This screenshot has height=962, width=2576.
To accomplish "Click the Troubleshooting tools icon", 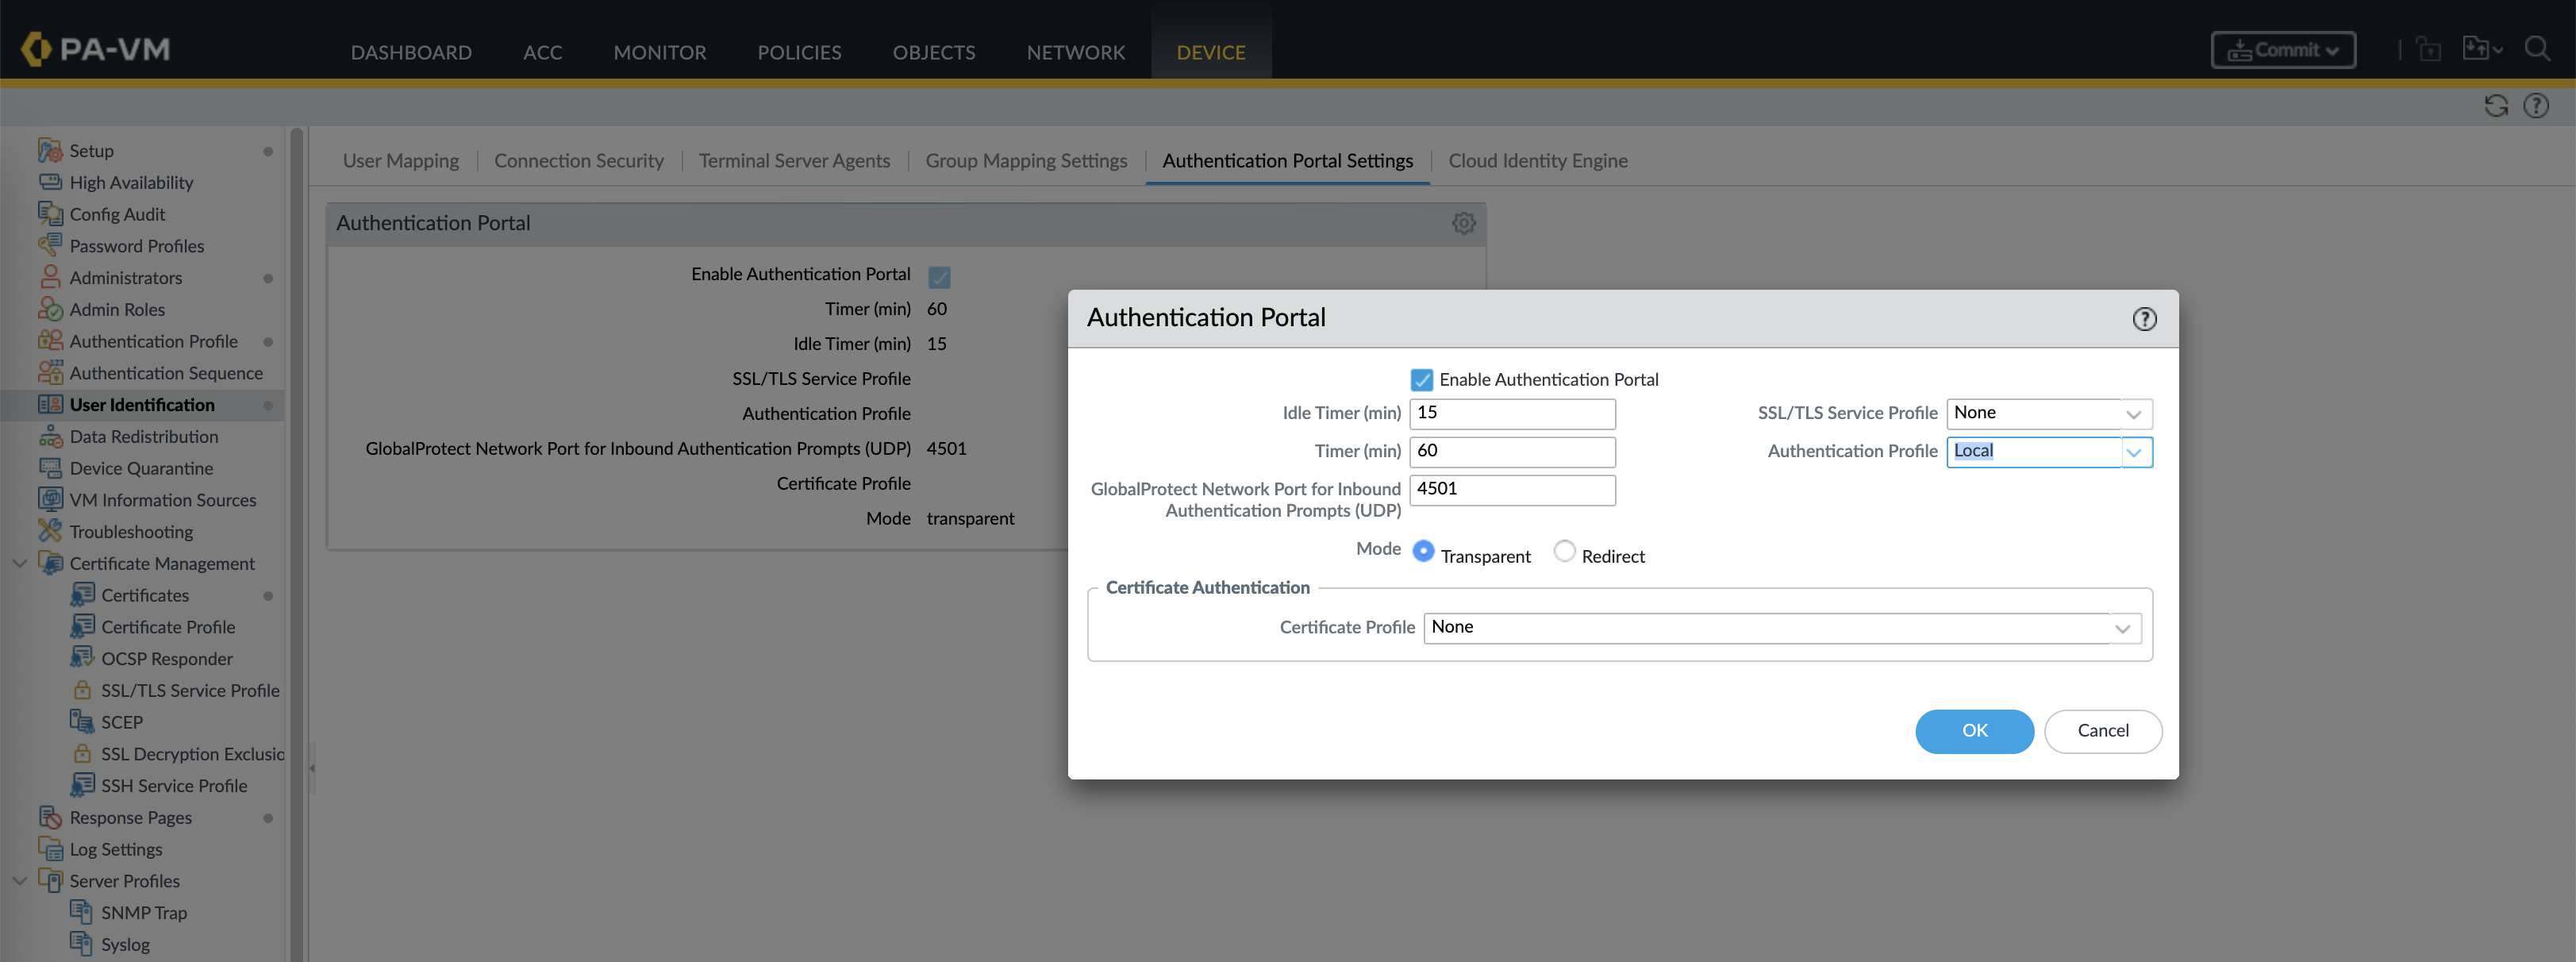I will pos(50,531).
